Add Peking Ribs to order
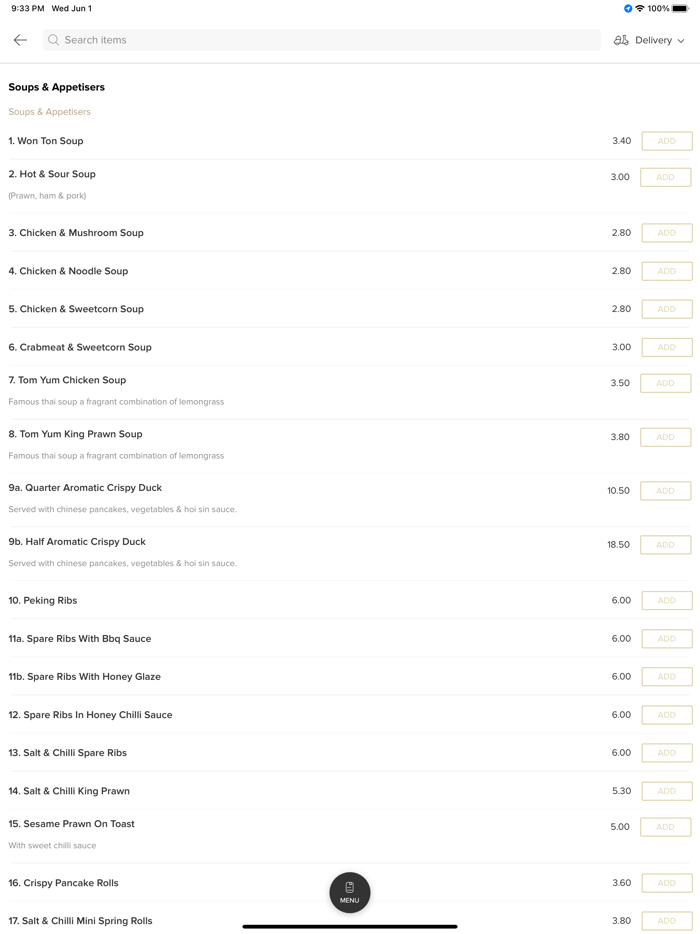 pyautogui.click(x=666, y=601)
